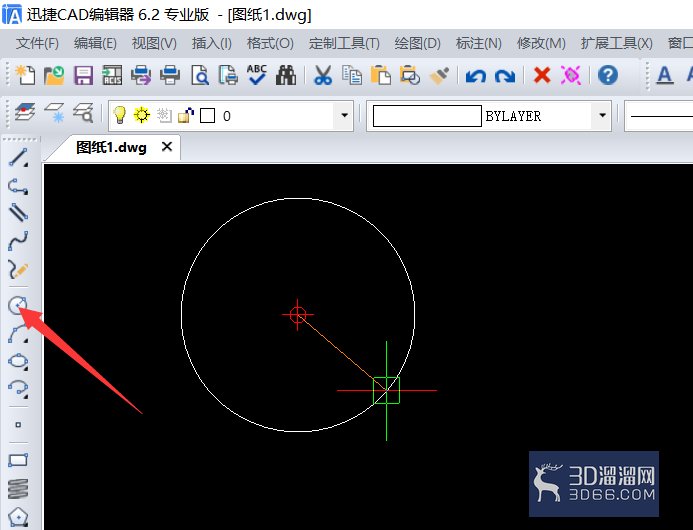Select the freehand sketch pencil tool
Image resolution: width=693 pixels, height=530 pixels.
(x=18, y=269)
